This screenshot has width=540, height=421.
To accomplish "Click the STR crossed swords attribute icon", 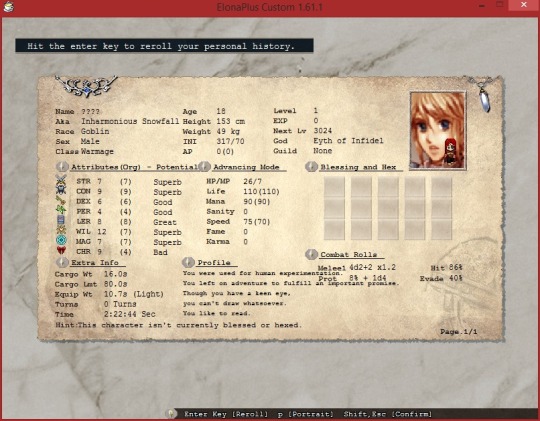I will pos(61,180).
